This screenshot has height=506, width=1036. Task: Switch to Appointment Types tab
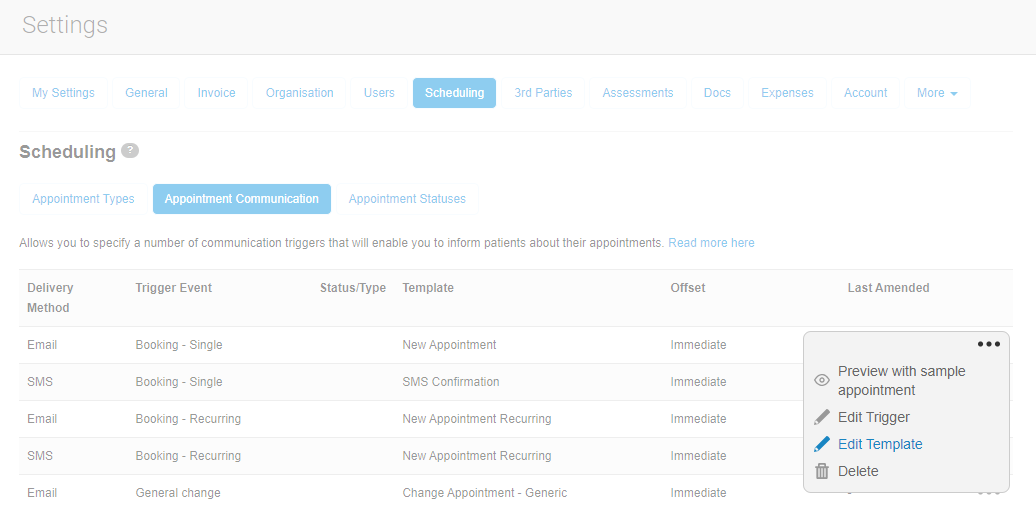(x=83, y=199)
